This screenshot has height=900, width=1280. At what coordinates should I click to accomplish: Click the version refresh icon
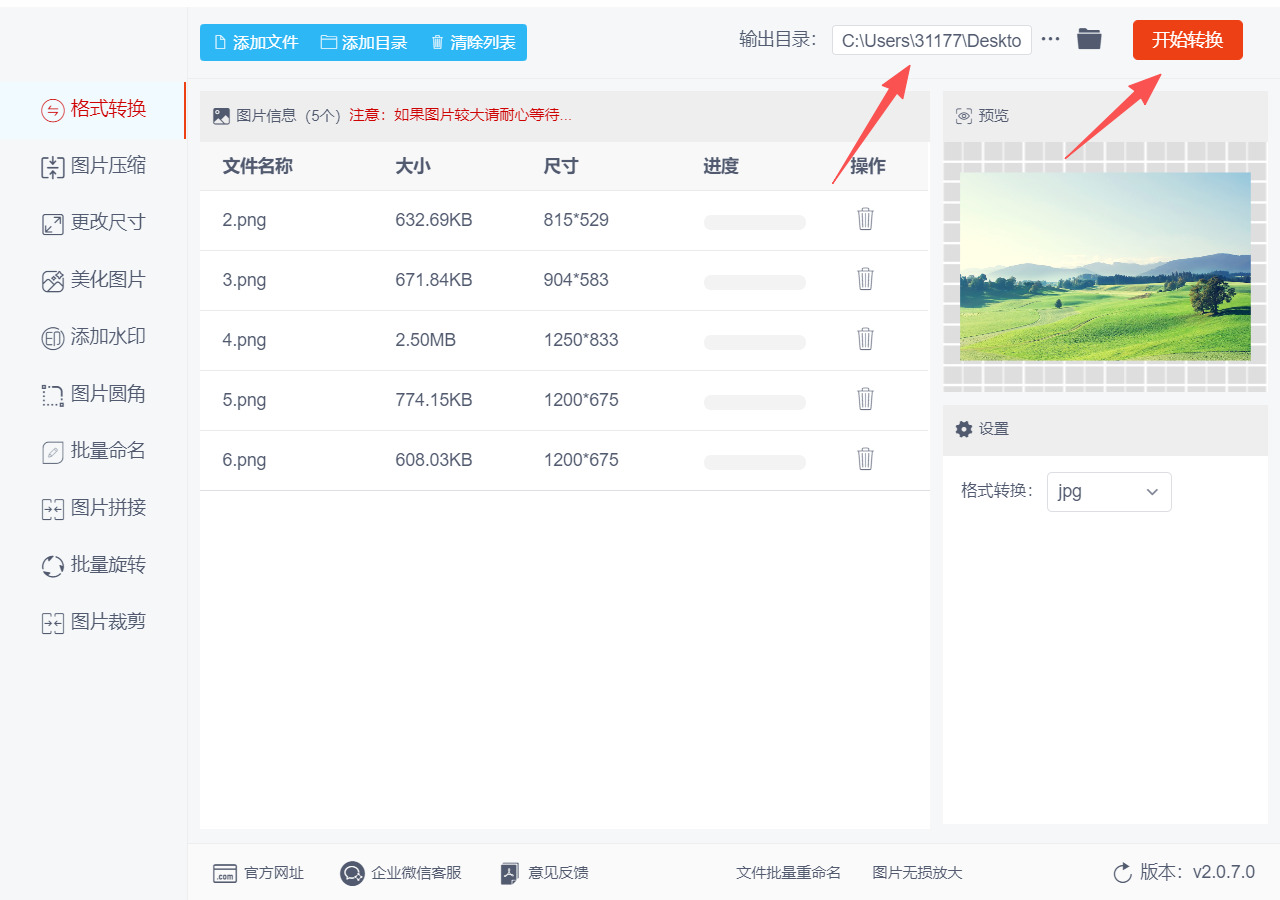[x=1123, y=873]
